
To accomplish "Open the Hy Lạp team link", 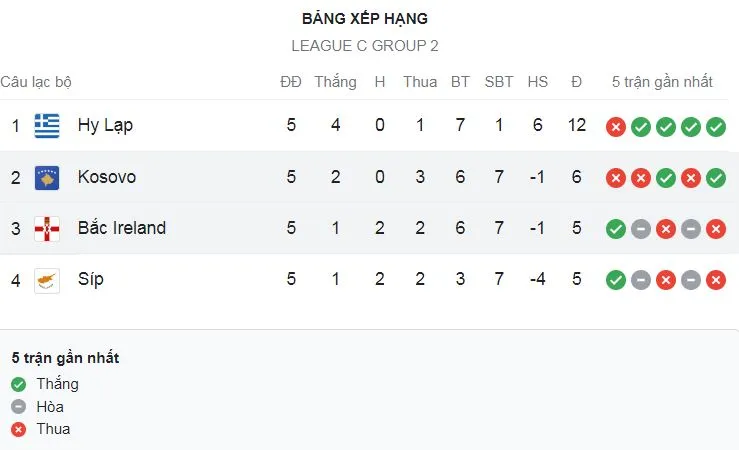I will click(x=105, y=126).
